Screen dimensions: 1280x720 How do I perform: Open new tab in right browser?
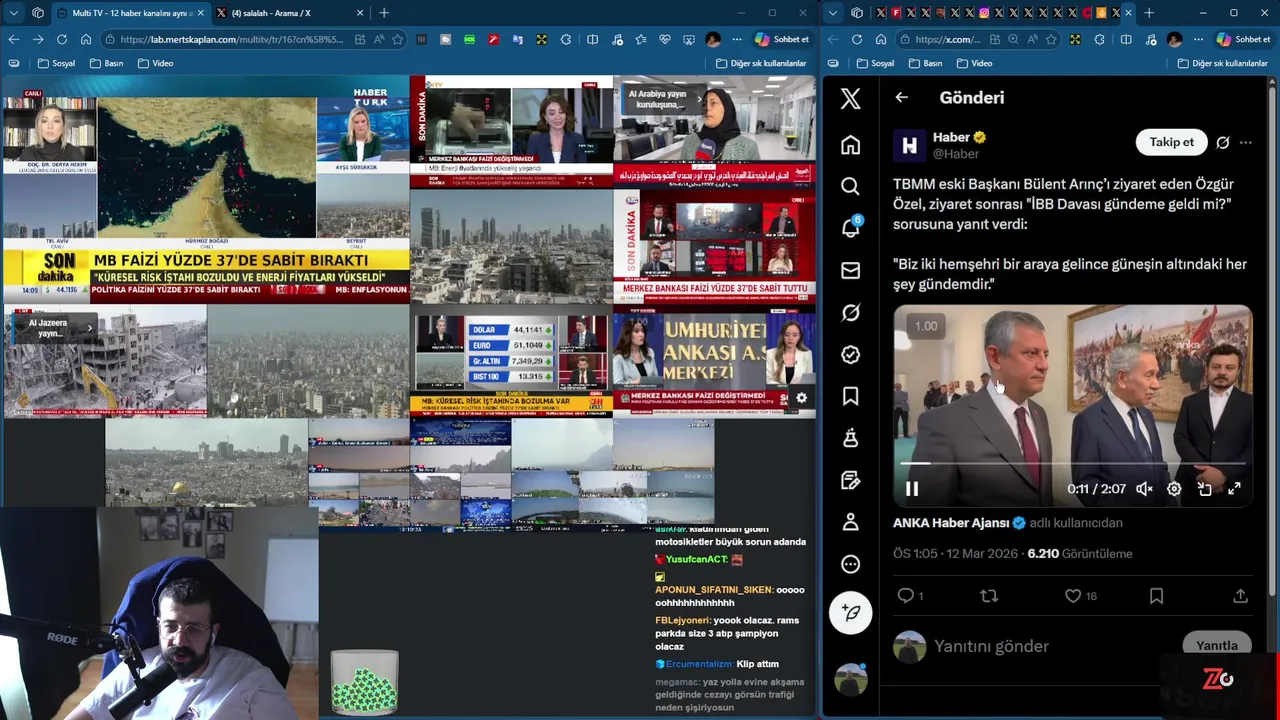click(1149, 13)
